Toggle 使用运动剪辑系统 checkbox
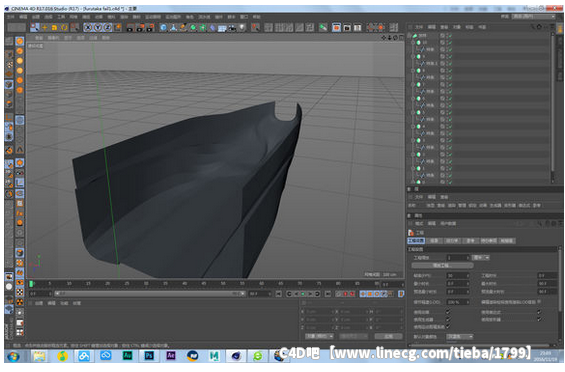Screen dimensions: 565x372 pos(448,327)
